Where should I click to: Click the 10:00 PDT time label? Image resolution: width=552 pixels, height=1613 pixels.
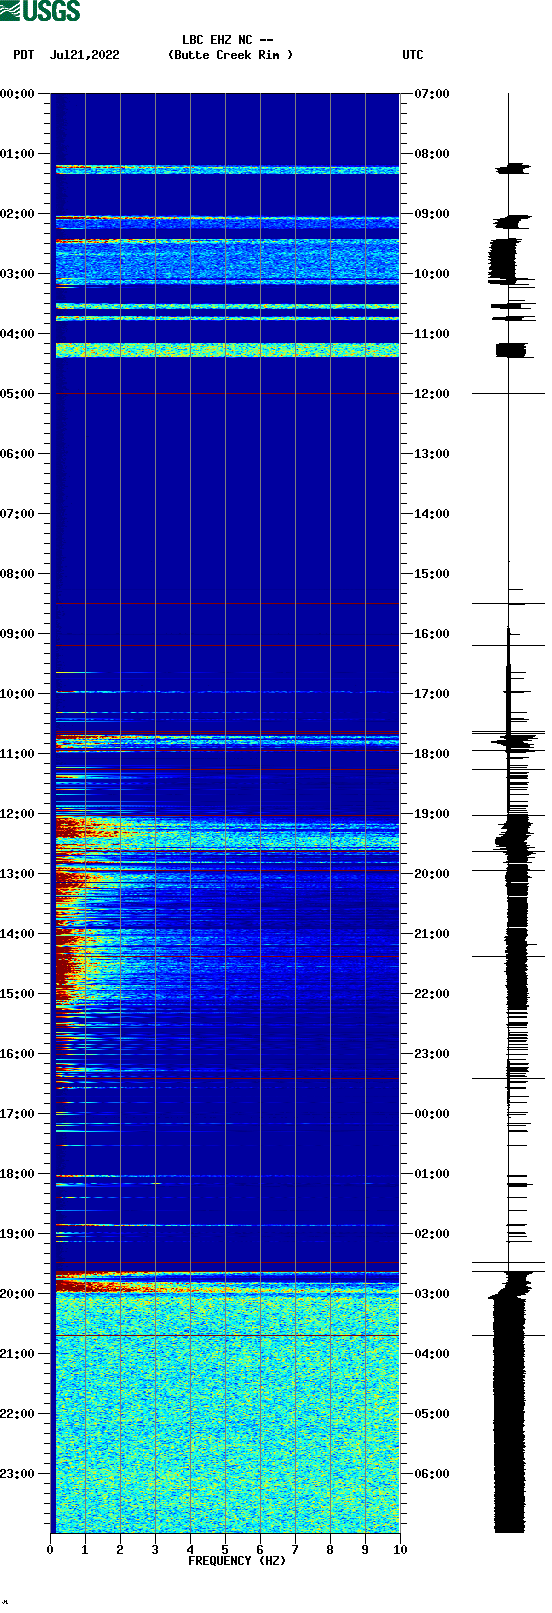tap(18, 694)
